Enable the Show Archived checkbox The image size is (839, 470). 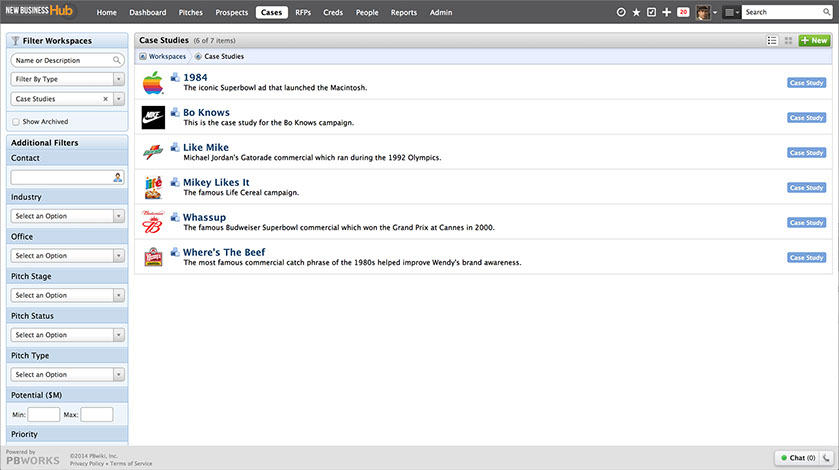(15, 122)
